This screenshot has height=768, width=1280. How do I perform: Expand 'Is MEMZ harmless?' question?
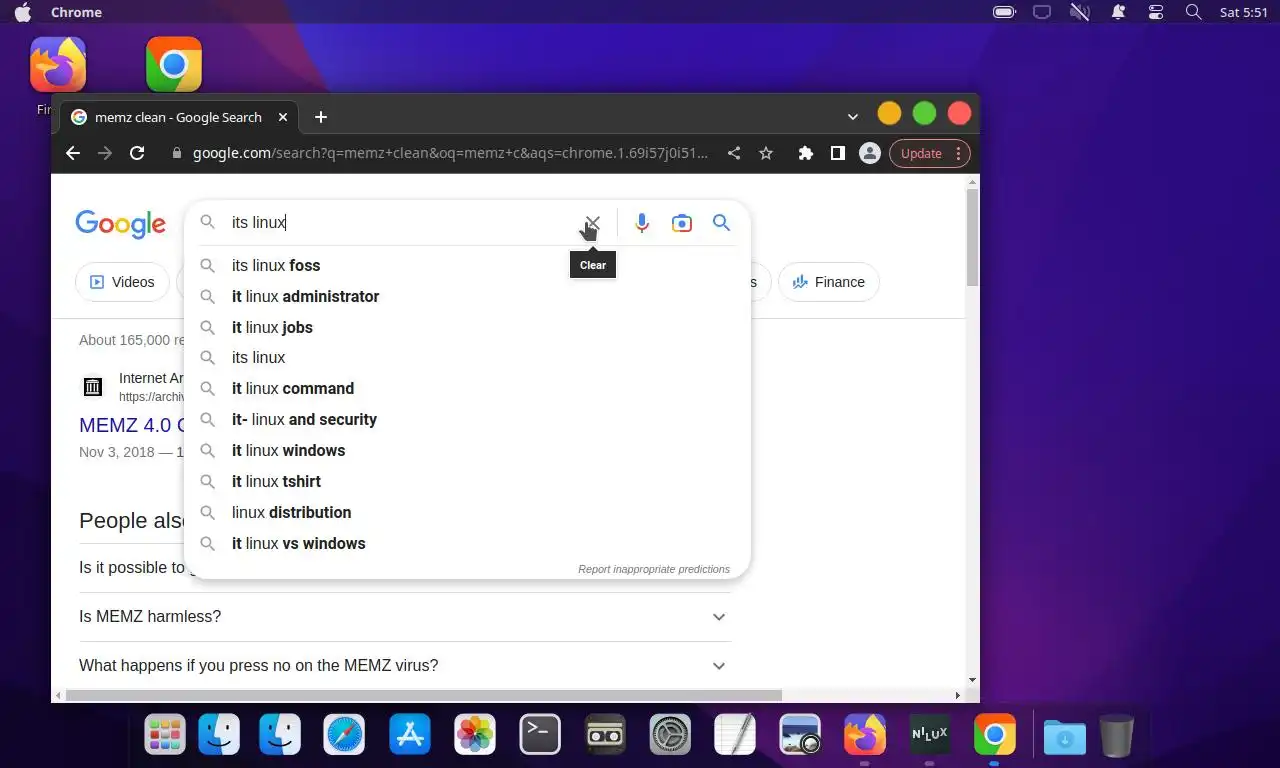(405, 617)
